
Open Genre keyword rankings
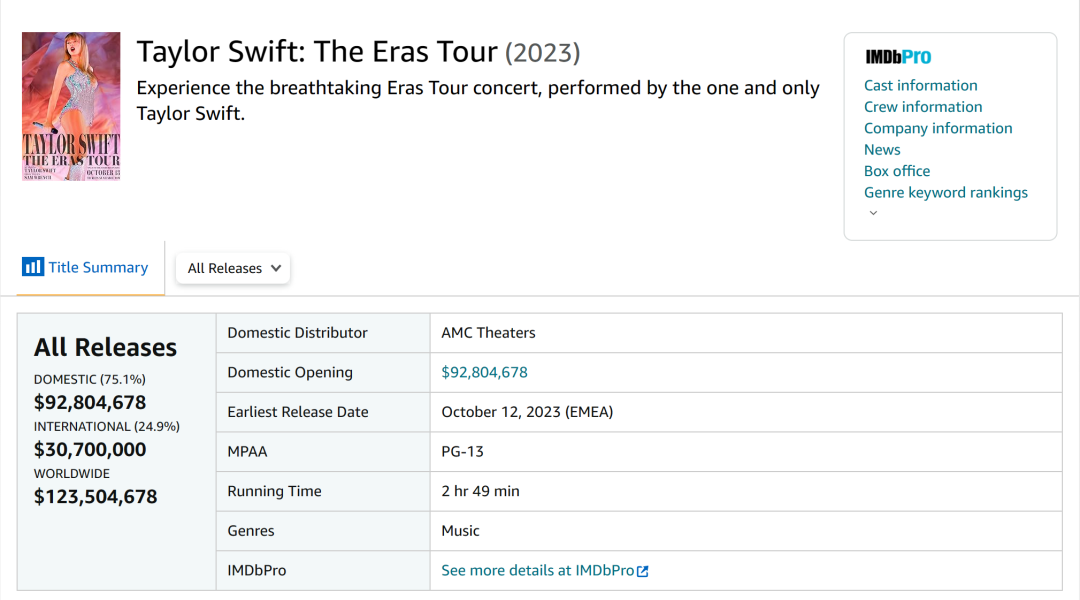(x=945, y=192)
